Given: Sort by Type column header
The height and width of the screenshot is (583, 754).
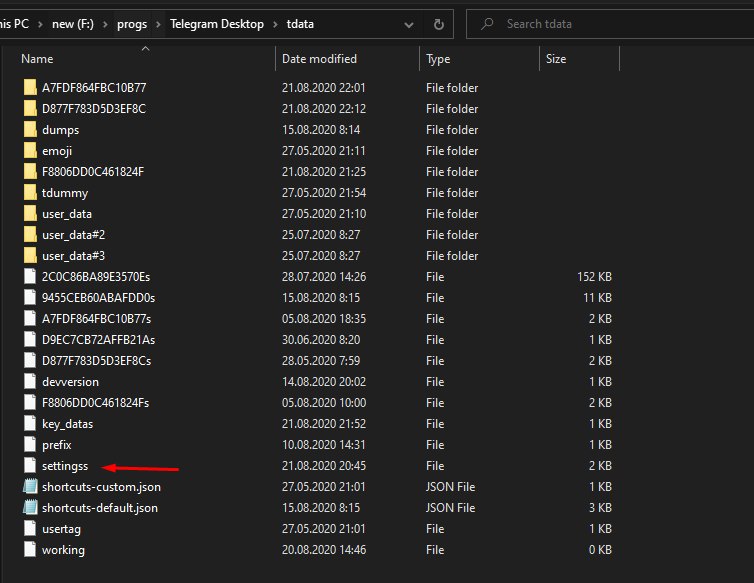Looking at the screenshot, I should [438, 59].
